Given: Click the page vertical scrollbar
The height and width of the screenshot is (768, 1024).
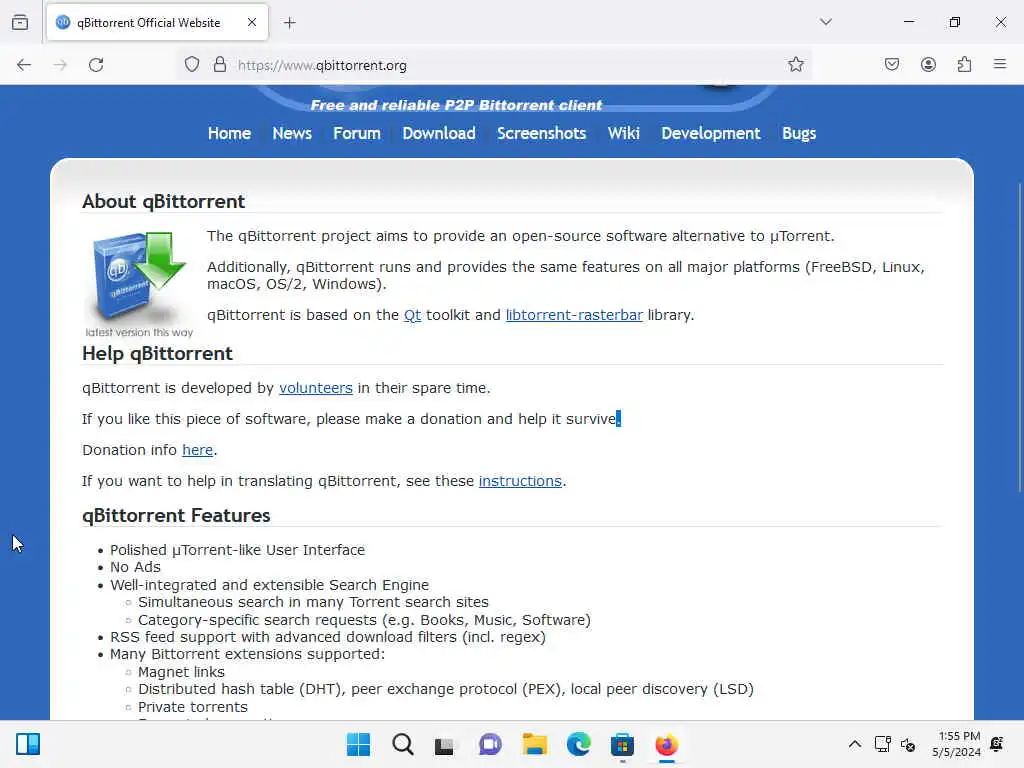Looking at the screenshot, I should (x=1019, y=340).
